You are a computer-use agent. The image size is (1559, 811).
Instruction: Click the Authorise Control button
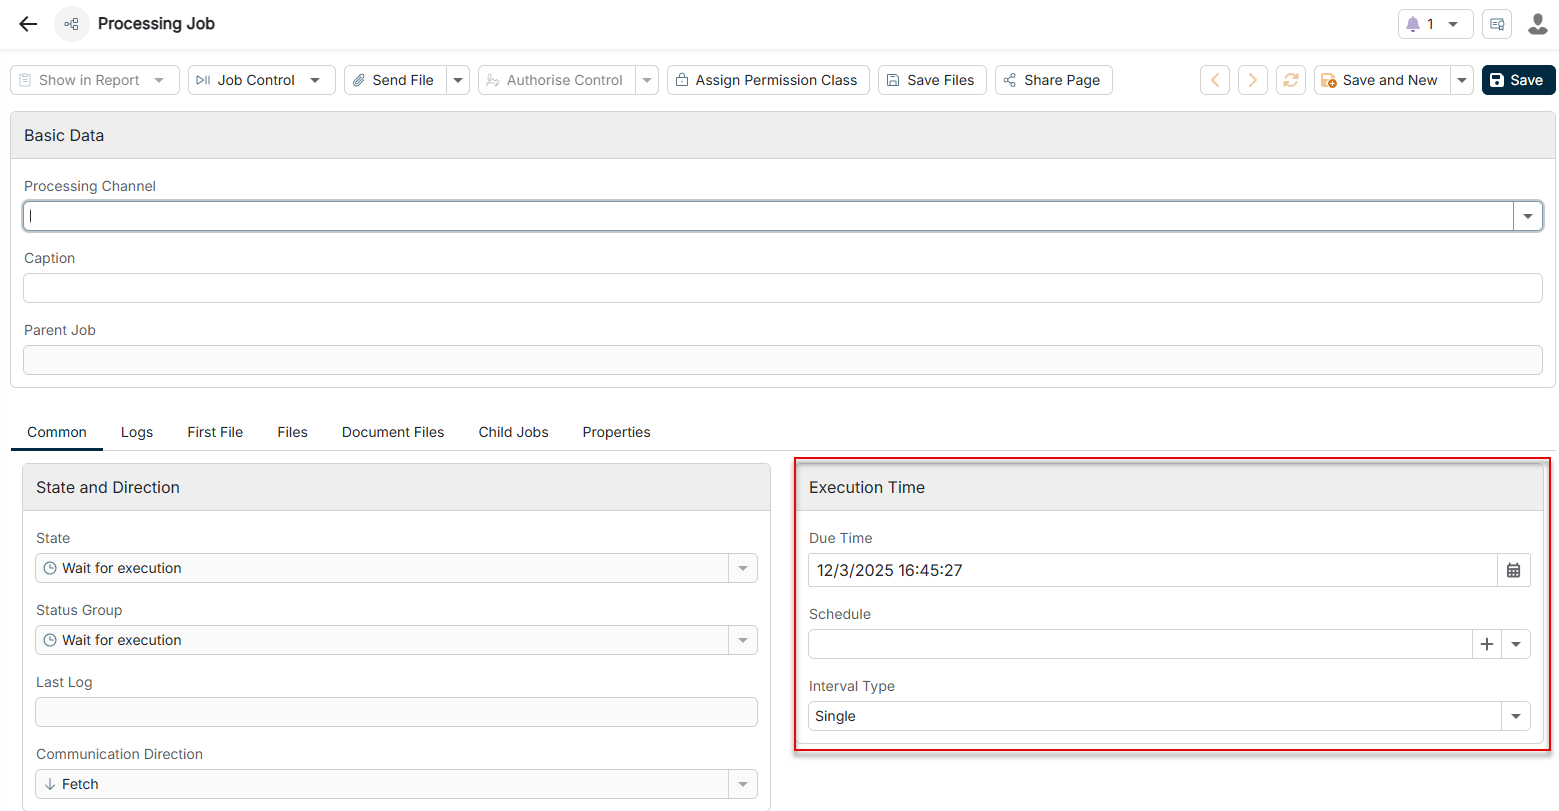click(x=556, y=80)
